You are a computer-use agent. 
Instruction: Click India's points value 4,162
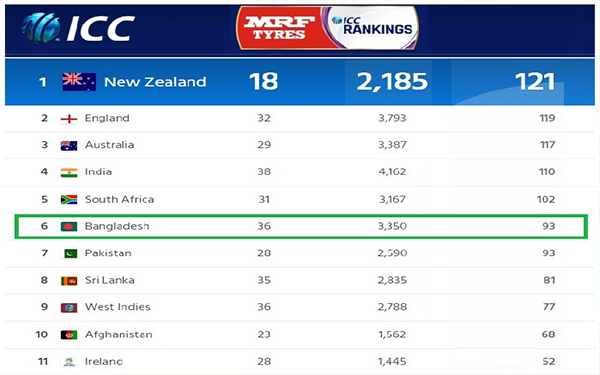coord(392,171)
